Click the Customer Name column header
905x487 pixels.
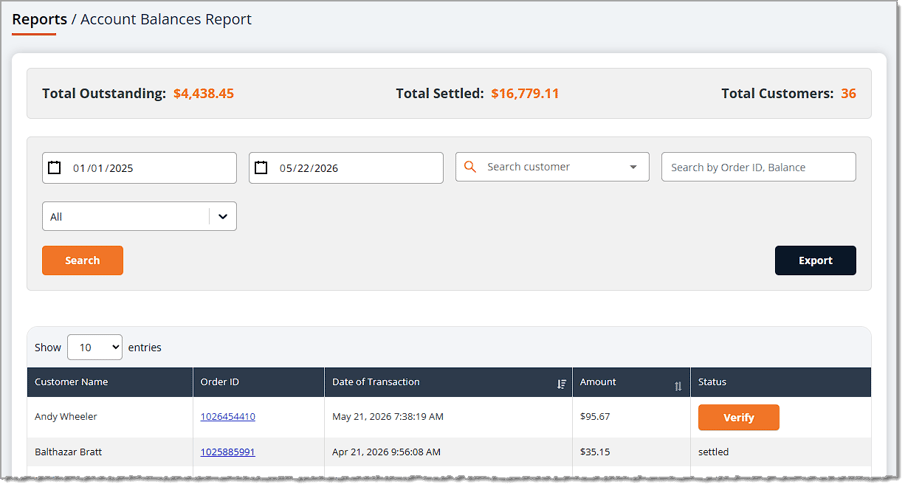110,382
